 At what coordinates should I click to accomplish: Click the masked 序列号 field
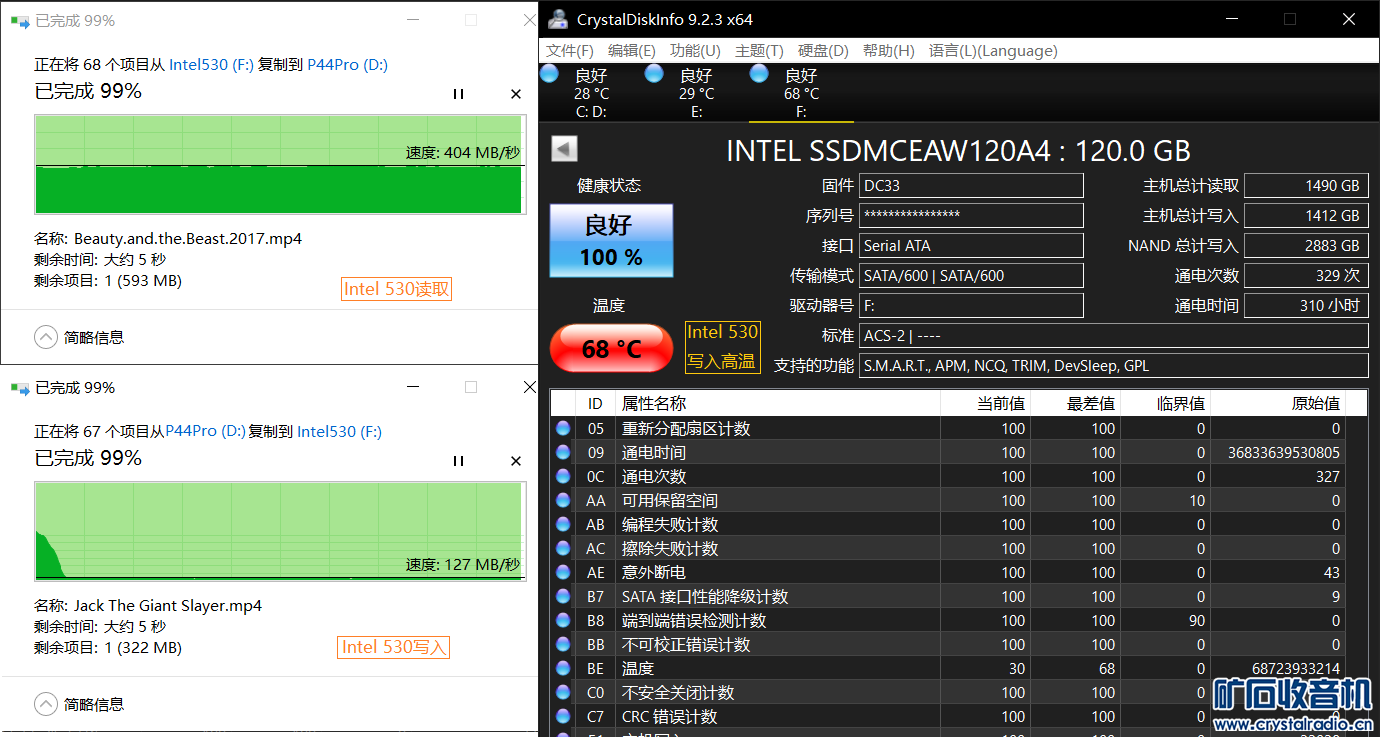tap(971, 216)
